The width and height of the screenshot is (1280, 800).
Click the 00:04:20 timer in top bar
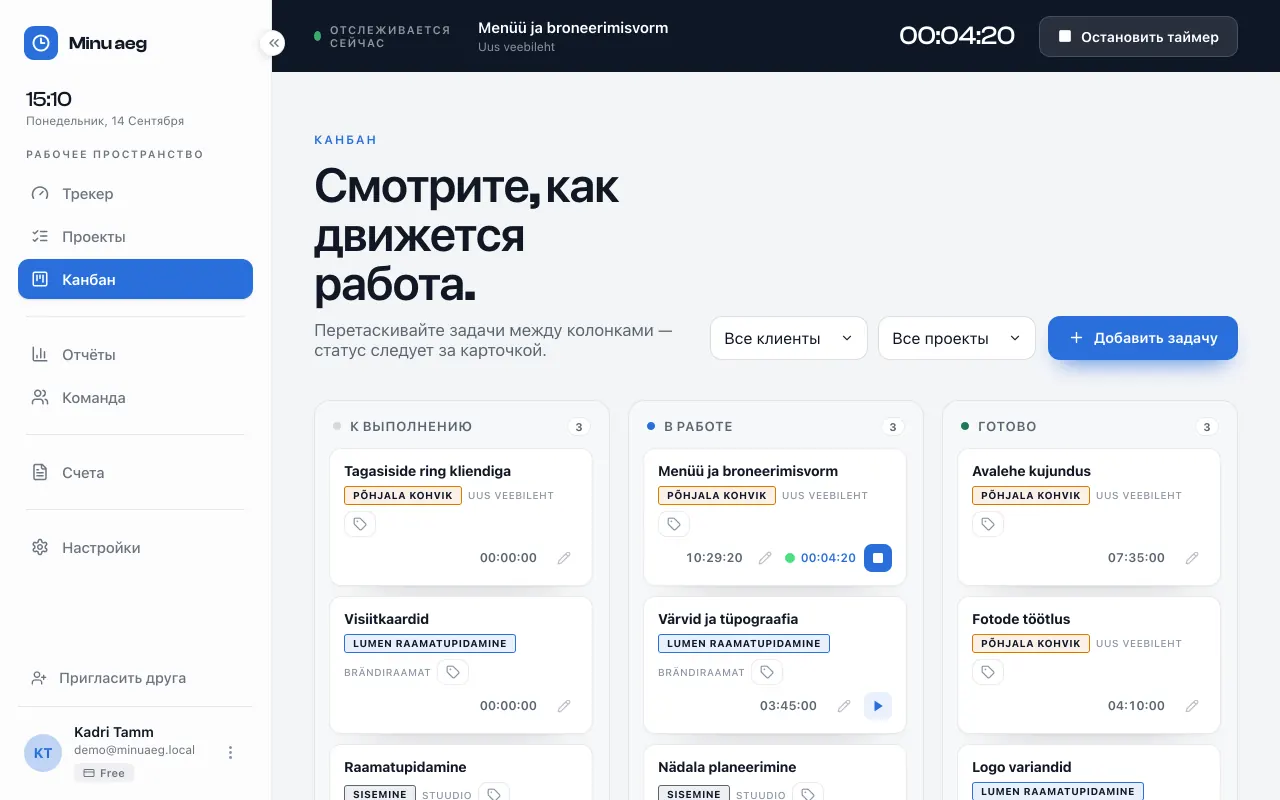click(957, 36)
